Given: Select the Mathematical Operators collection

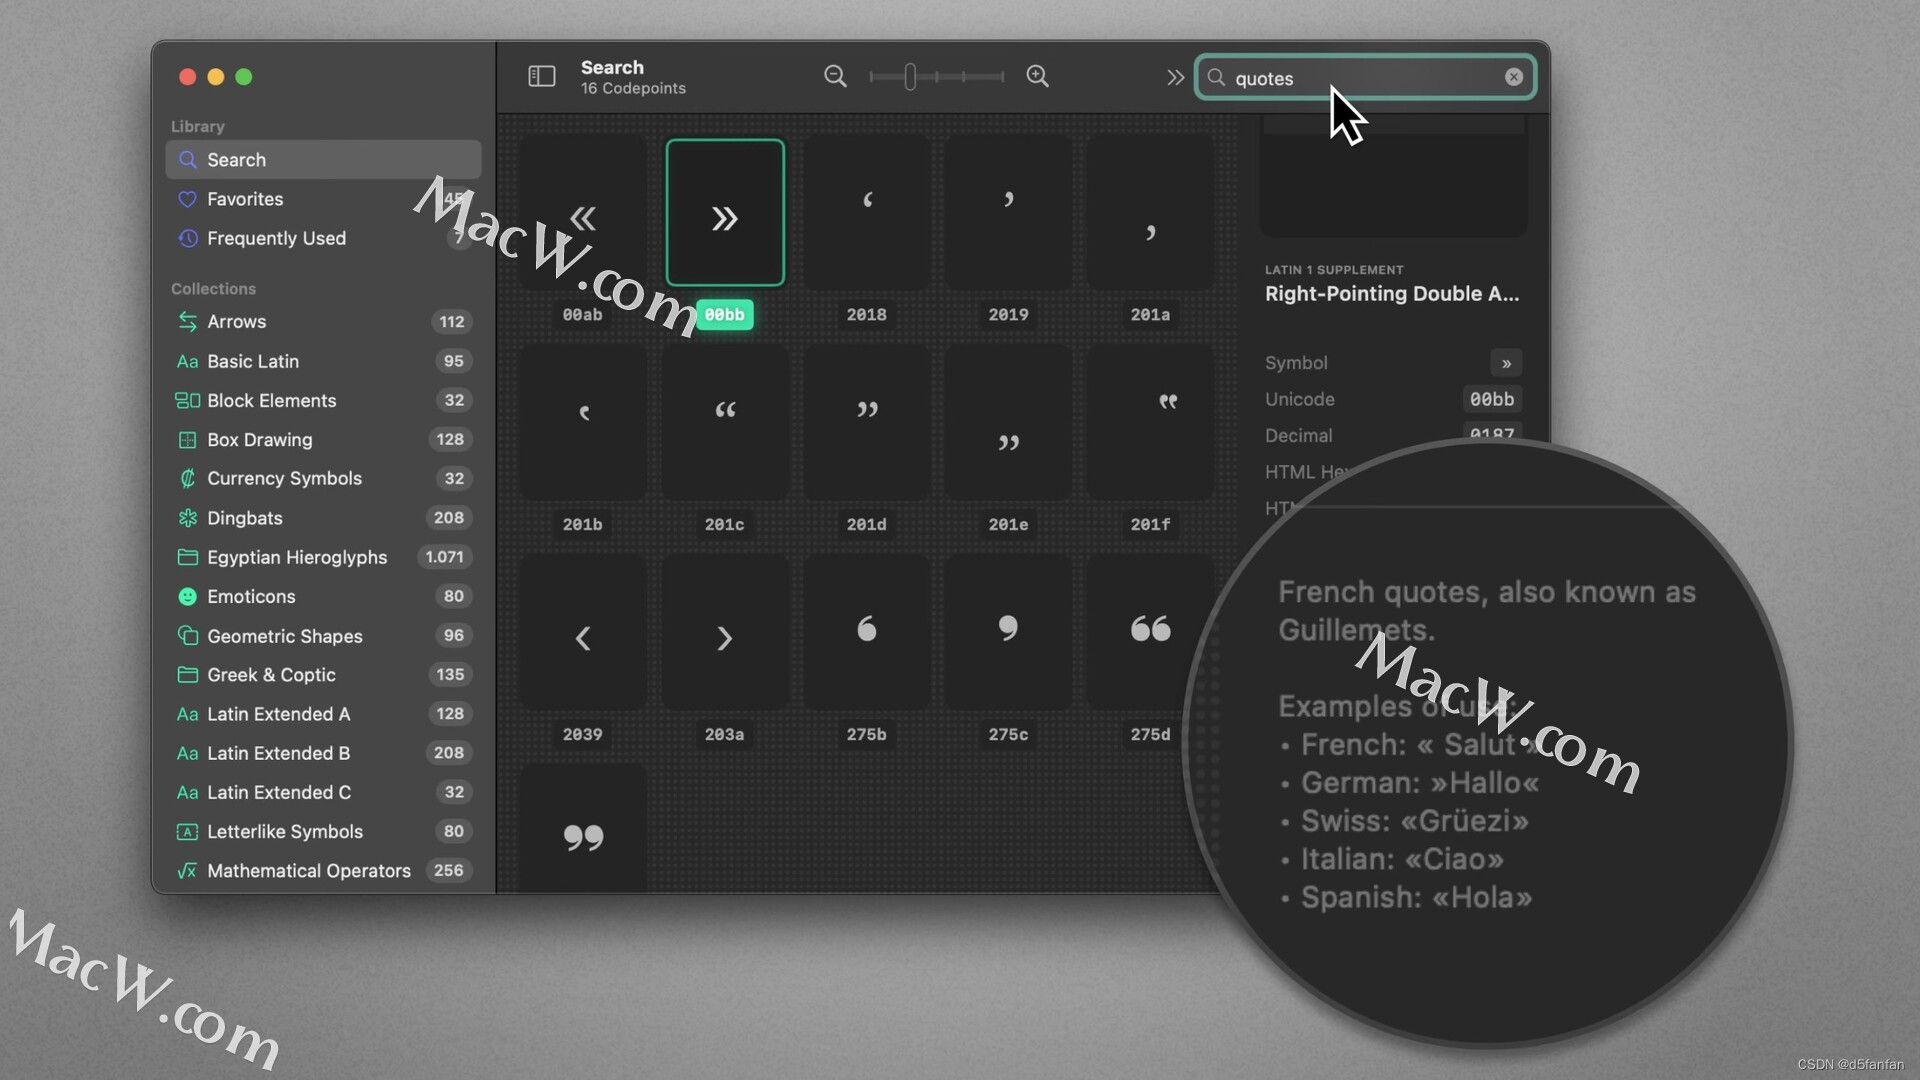Looking at the screenshot, I should click(x=308, y=870).
